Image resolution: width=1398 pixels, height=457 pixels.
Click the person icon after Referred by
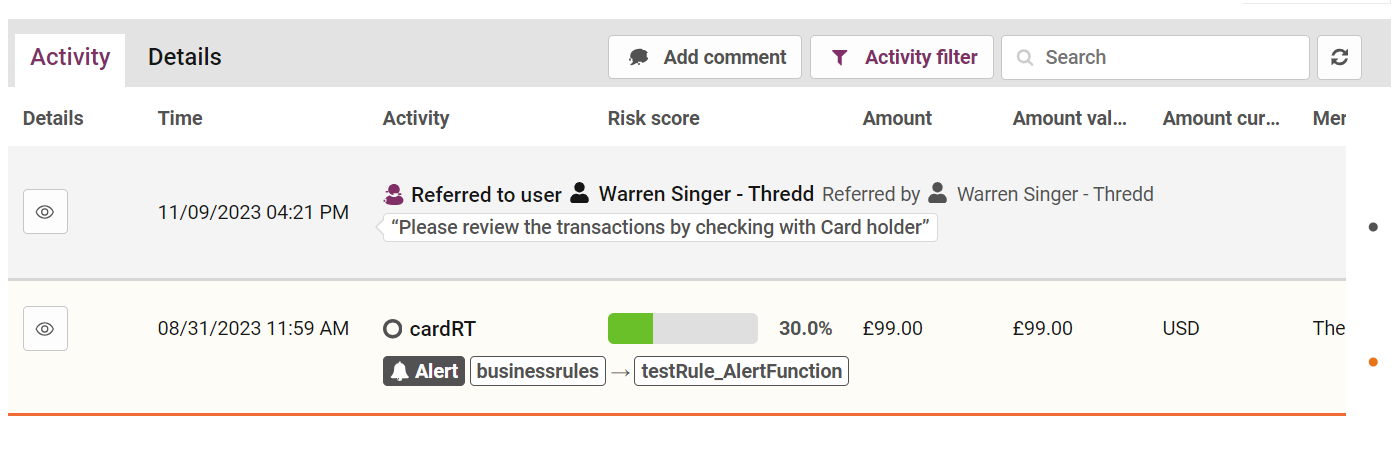pyautogui.click(x=938, y=193)
